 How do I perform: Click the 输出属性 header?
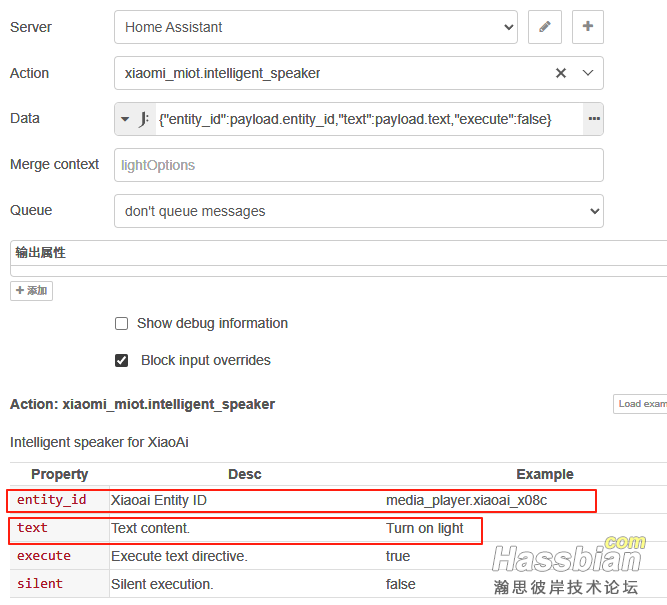tap(40, 253)
